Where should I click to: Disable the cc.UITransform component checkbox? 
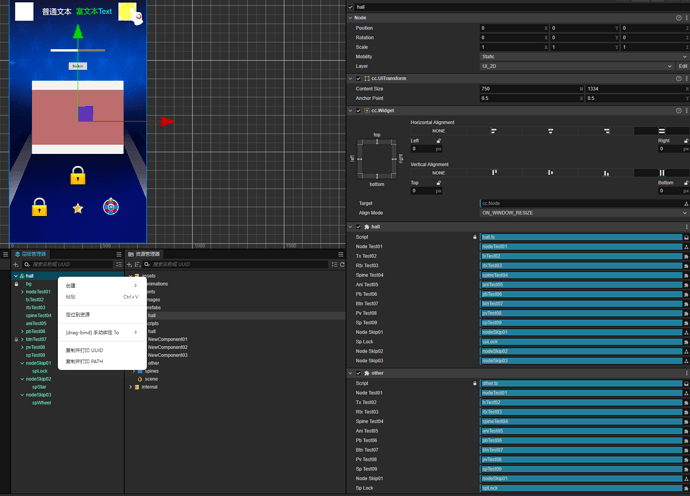358,79
